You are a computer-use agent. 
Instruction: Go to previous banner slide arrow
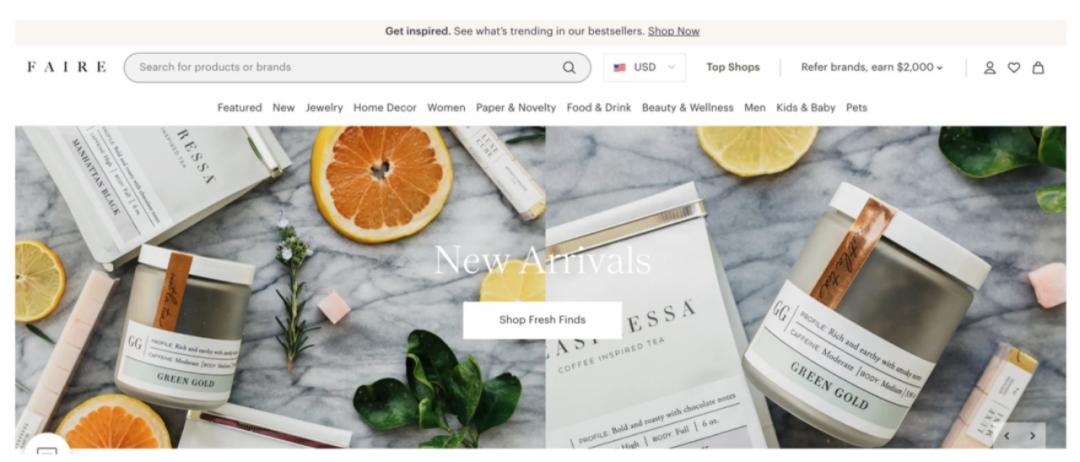tap(1007, 436)
